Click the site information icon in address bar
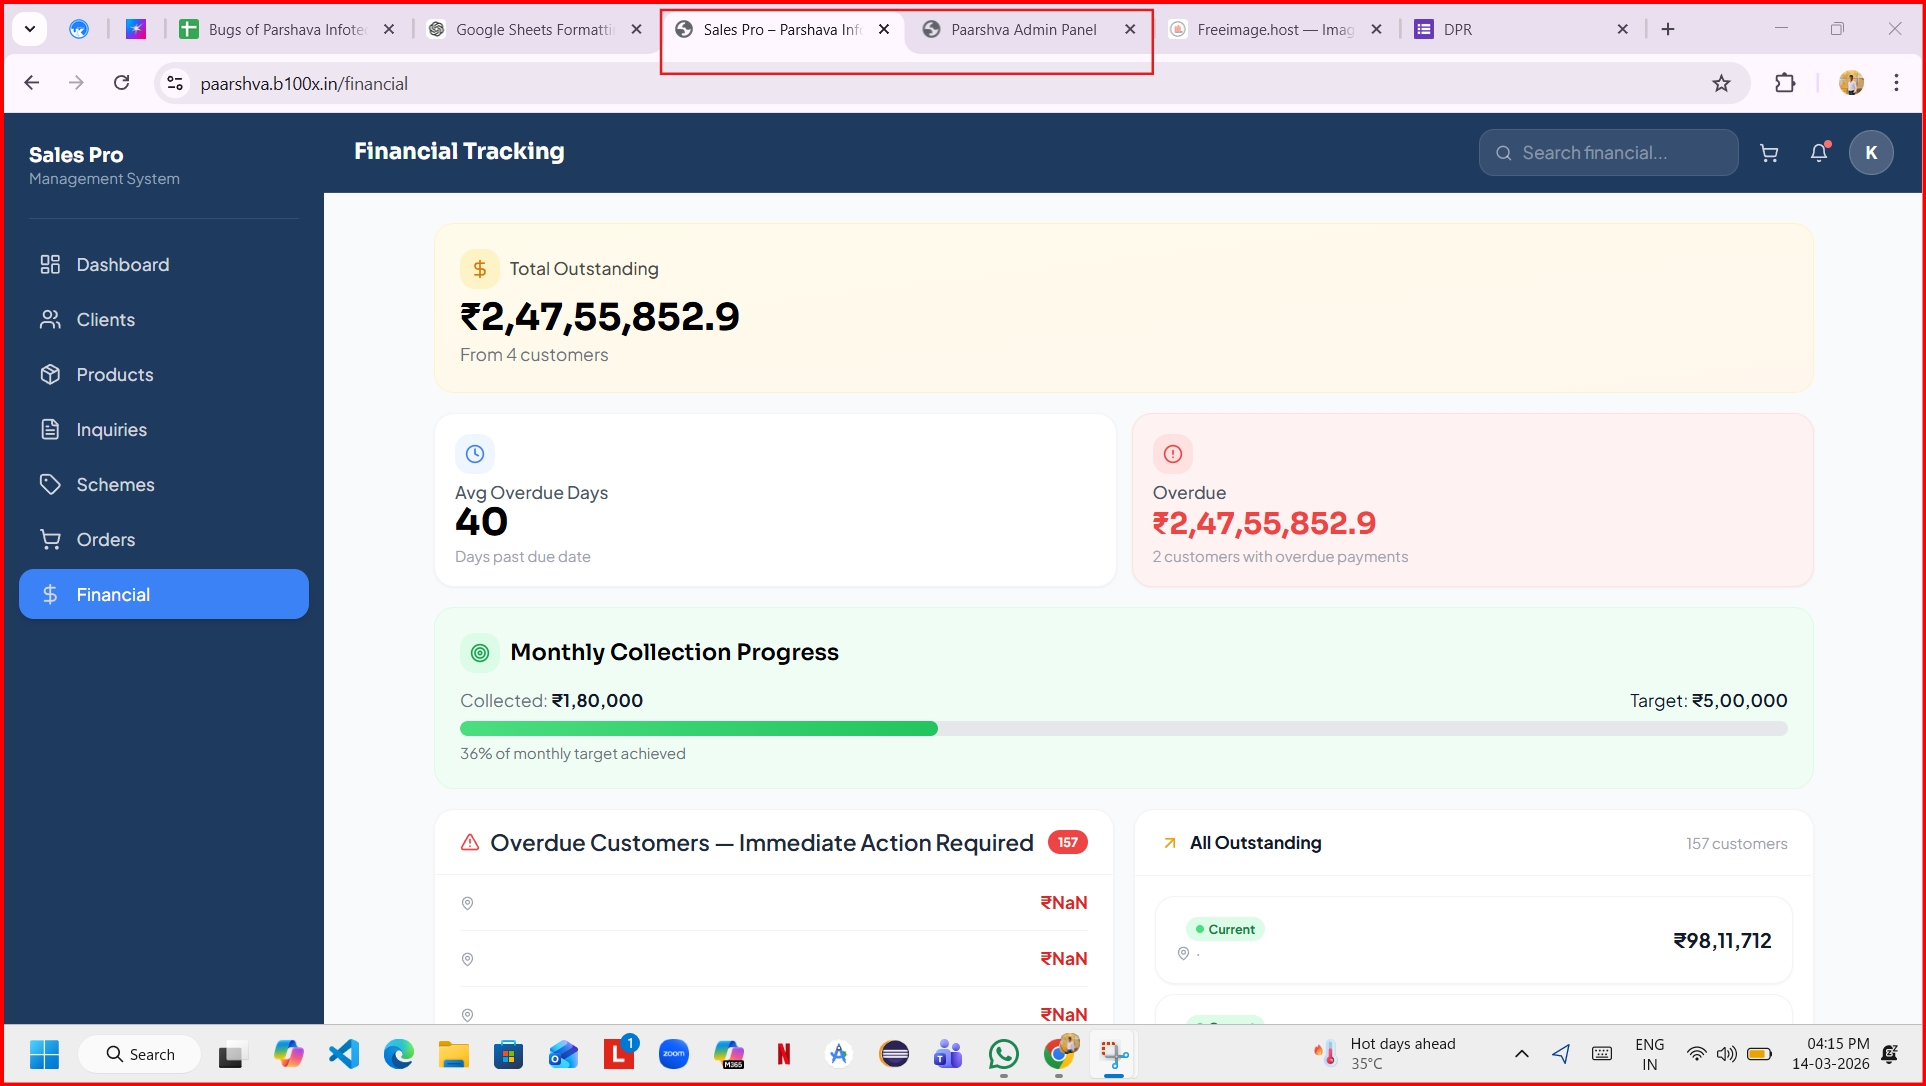This screenshot has height=1086, width=1926. [x=175, y=83]
